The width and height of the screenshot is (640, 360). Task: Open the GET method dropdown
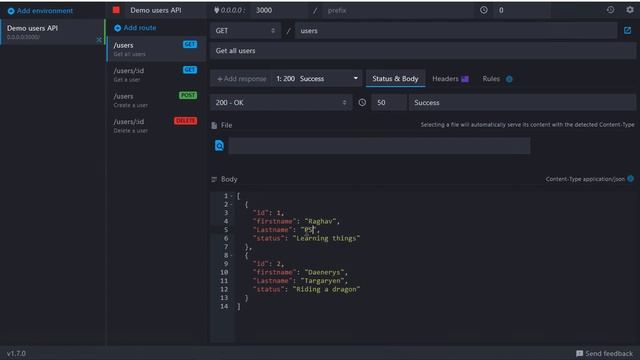pyautogui.click(x=245, y=31)
